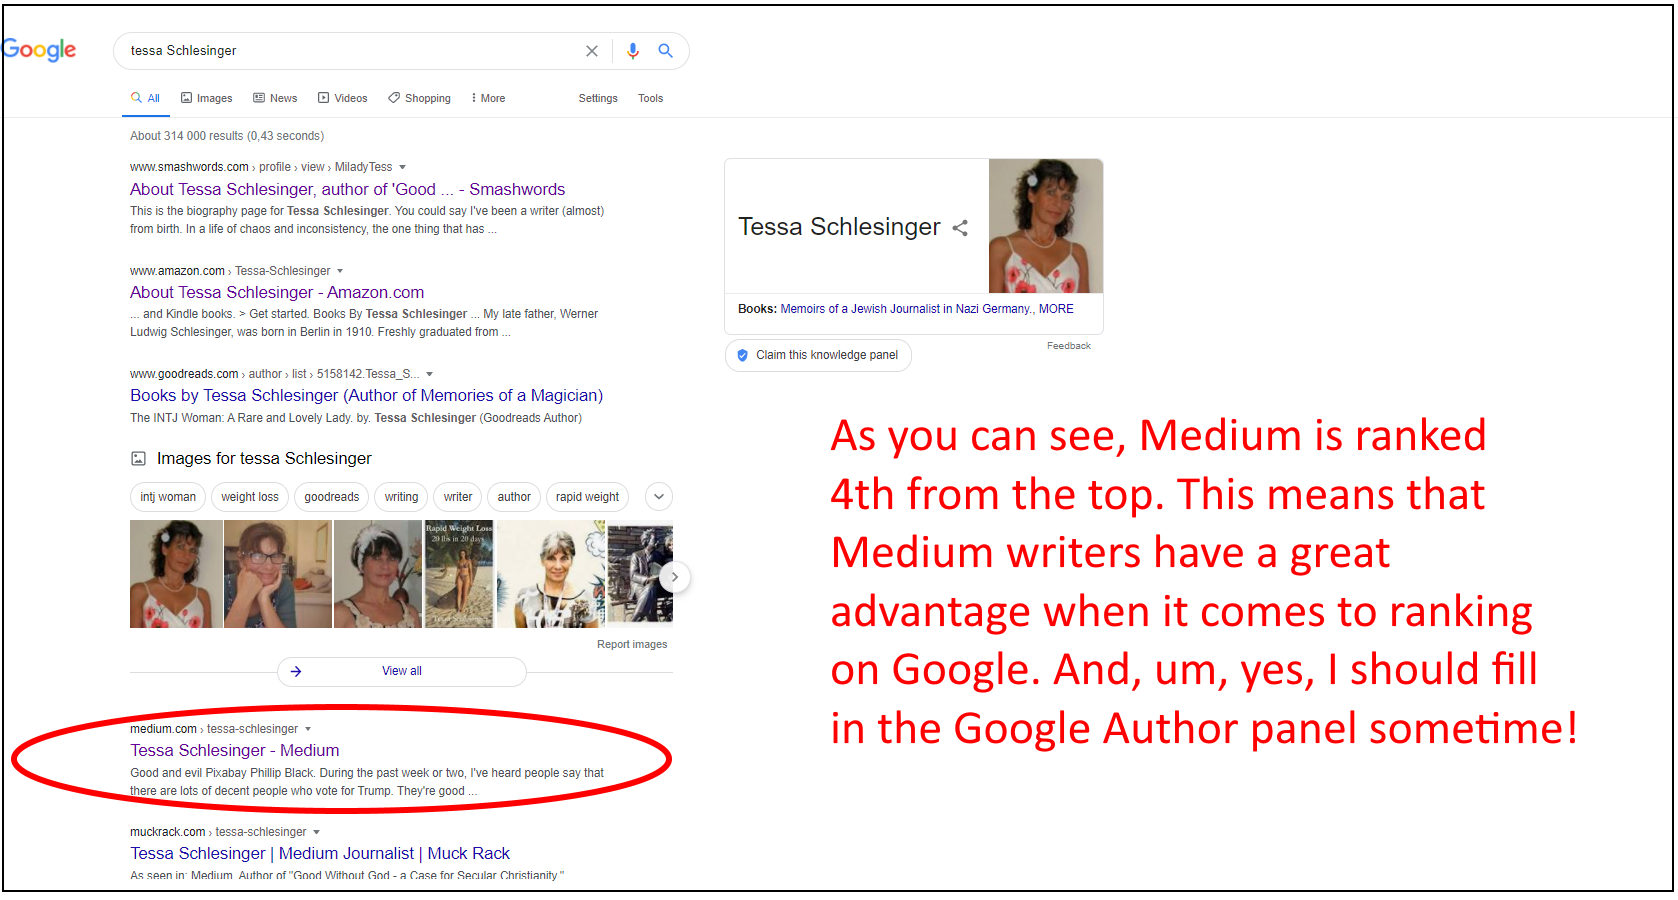
Task: Open the Rapid Weight Loss book thumbnail
Action: 459,574
